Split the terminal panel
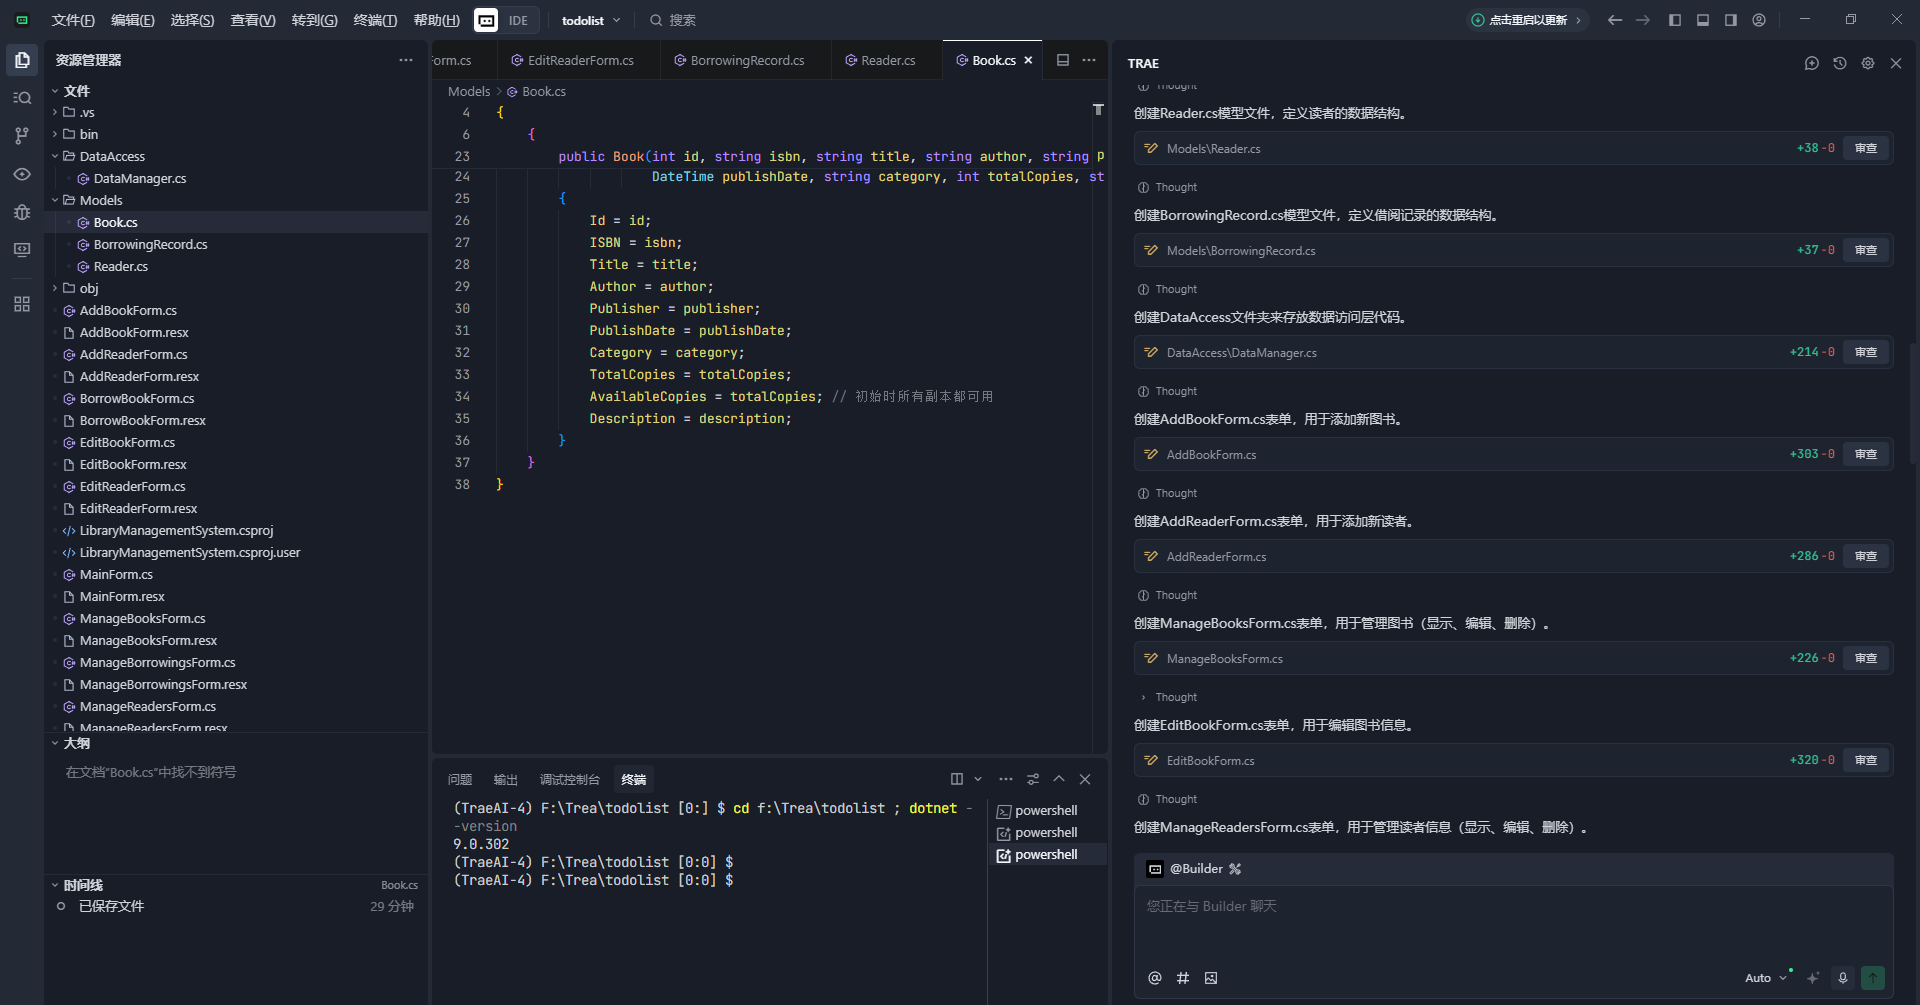This screenshot has width=1920, height=1005. 957,779
